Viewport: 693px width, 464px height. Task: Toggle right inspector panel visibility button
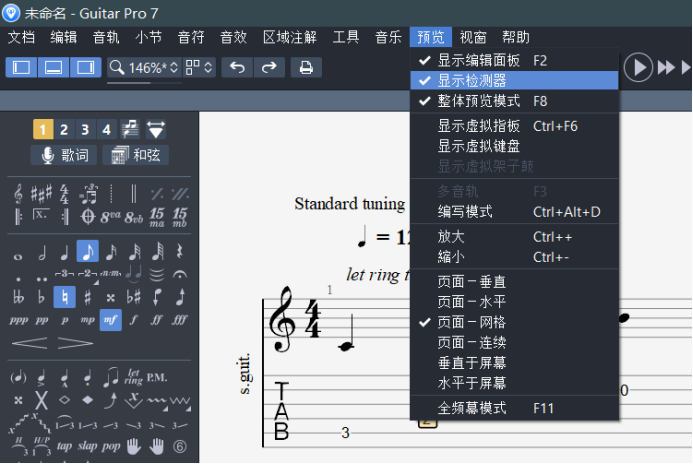(86, 68)
